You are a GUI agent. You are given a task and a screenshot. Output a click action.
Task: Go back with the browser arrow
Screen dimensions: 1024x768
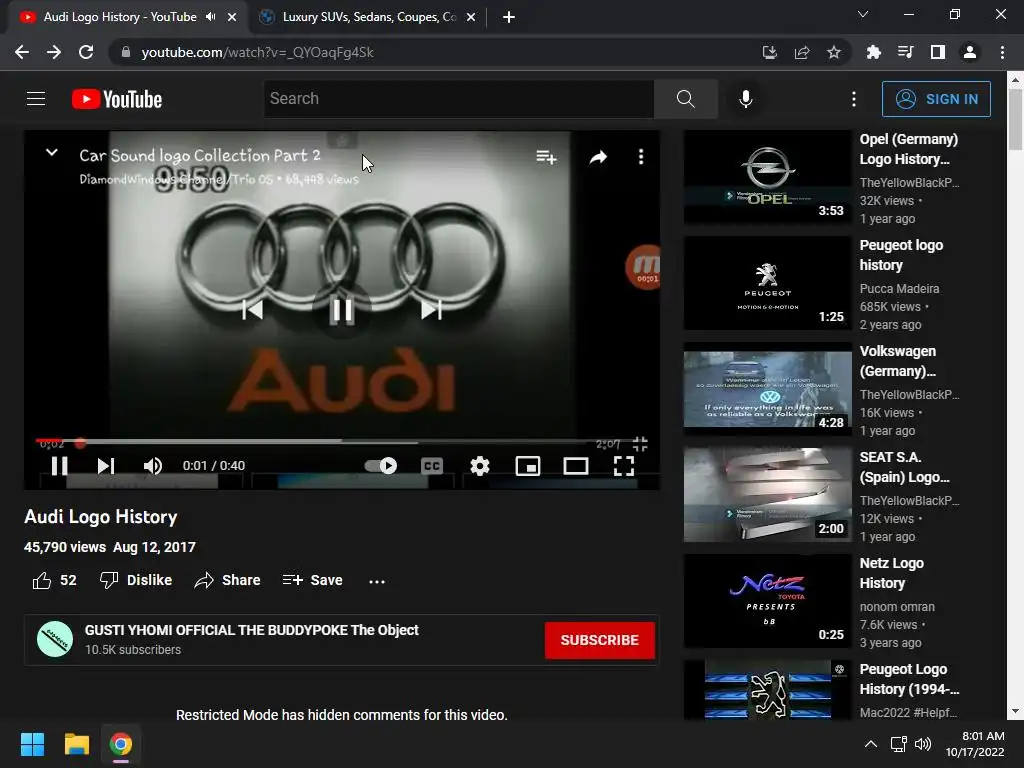22,52
